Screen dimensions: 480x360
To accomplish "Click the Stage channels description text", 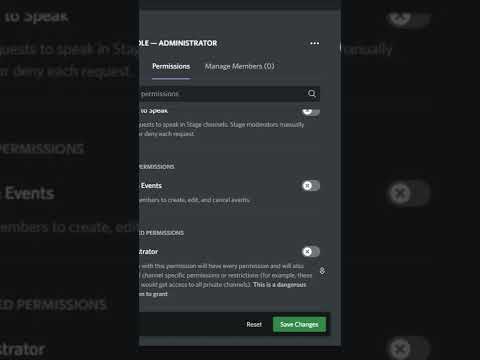I will (222, 129).
